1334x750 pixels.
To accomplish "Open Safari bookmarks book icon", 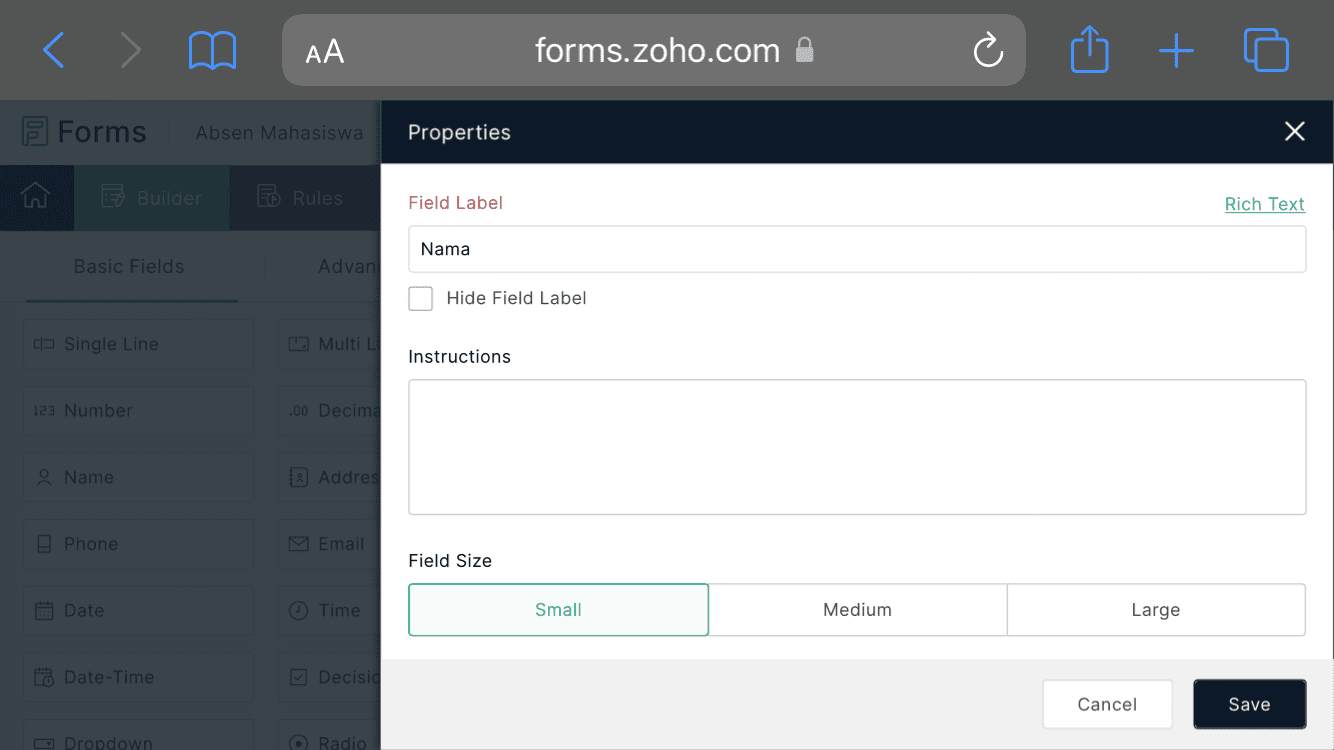I will point(212,50).
